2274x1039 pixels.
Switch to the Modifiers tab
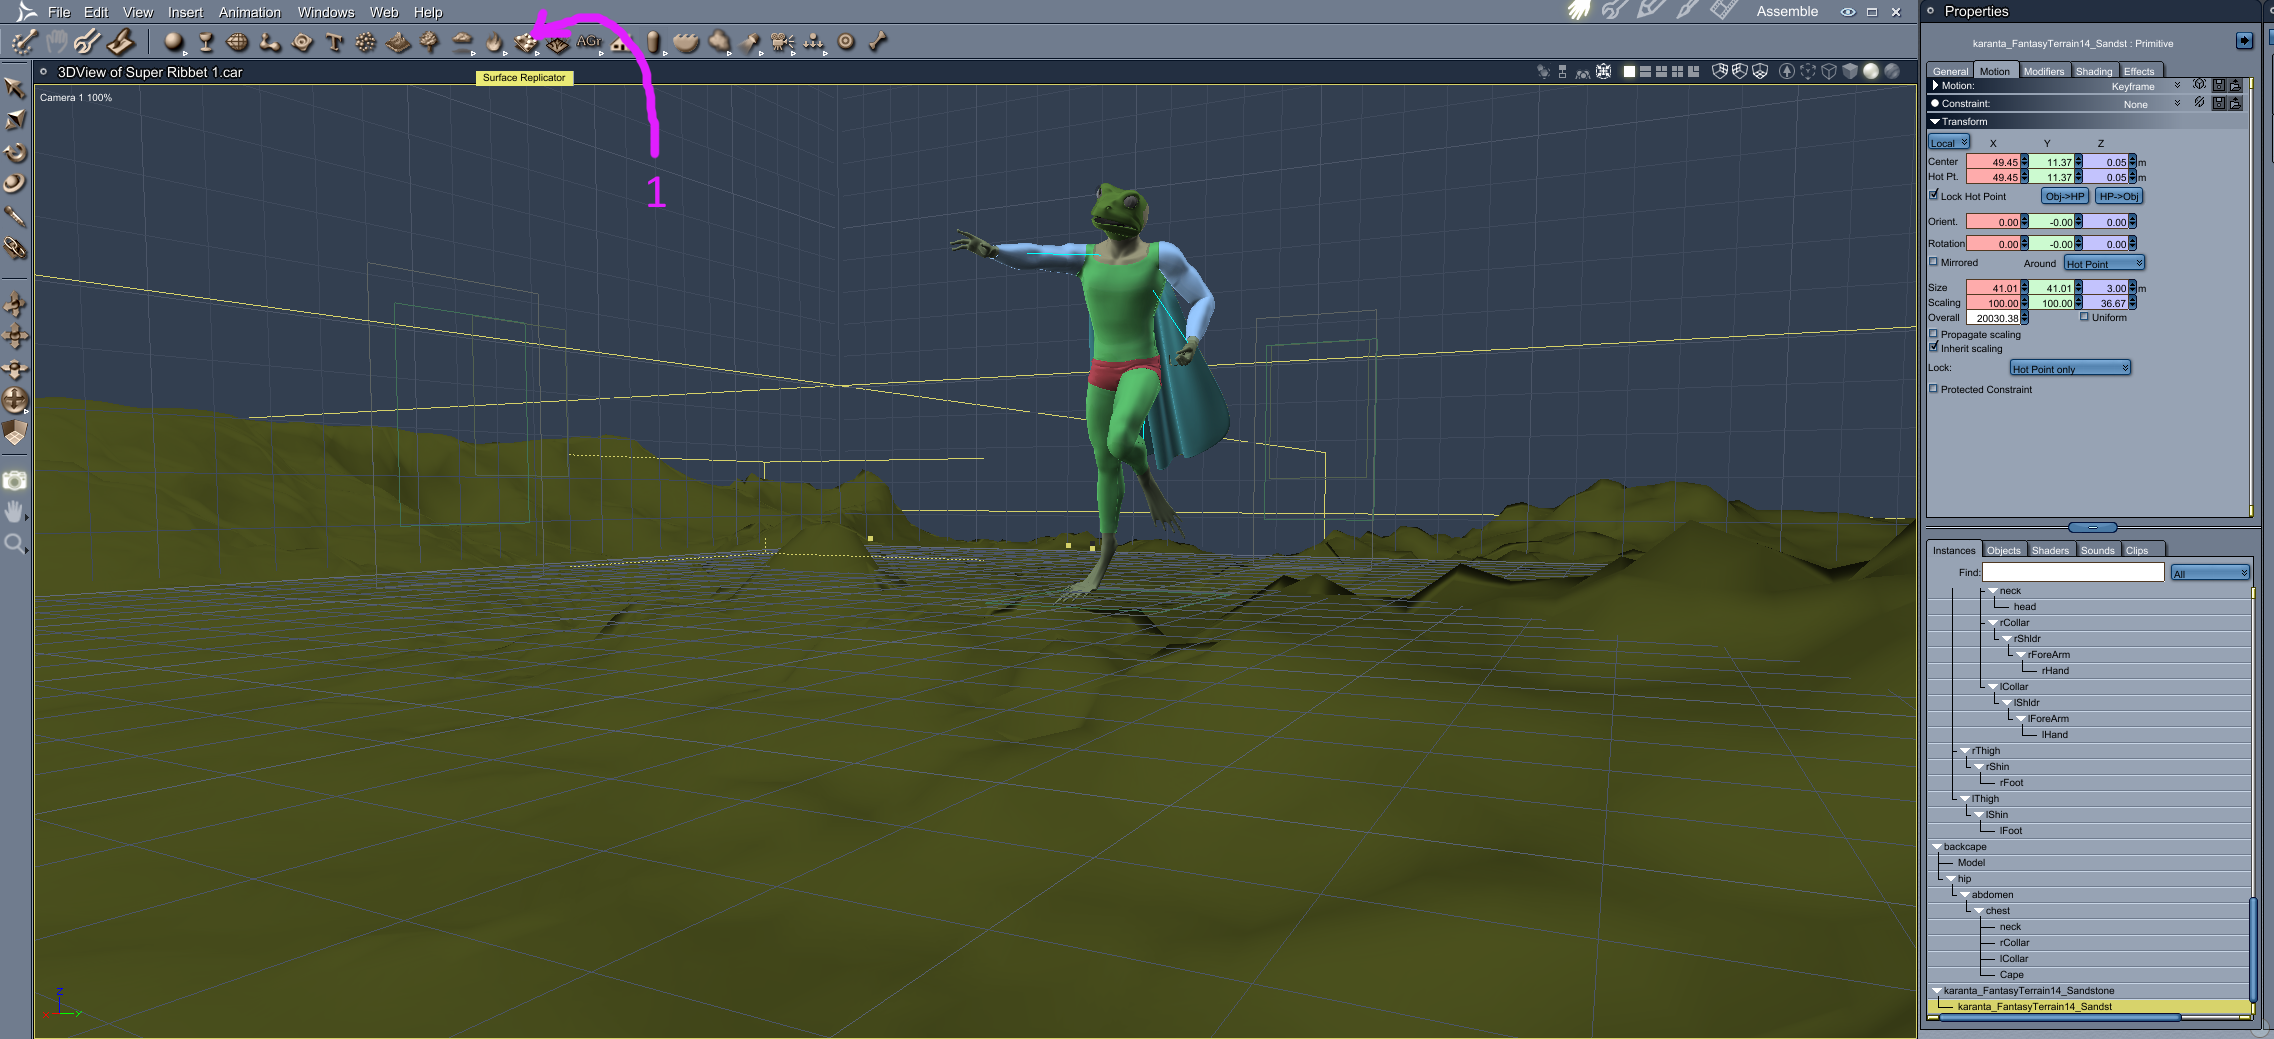[2043, 71]
